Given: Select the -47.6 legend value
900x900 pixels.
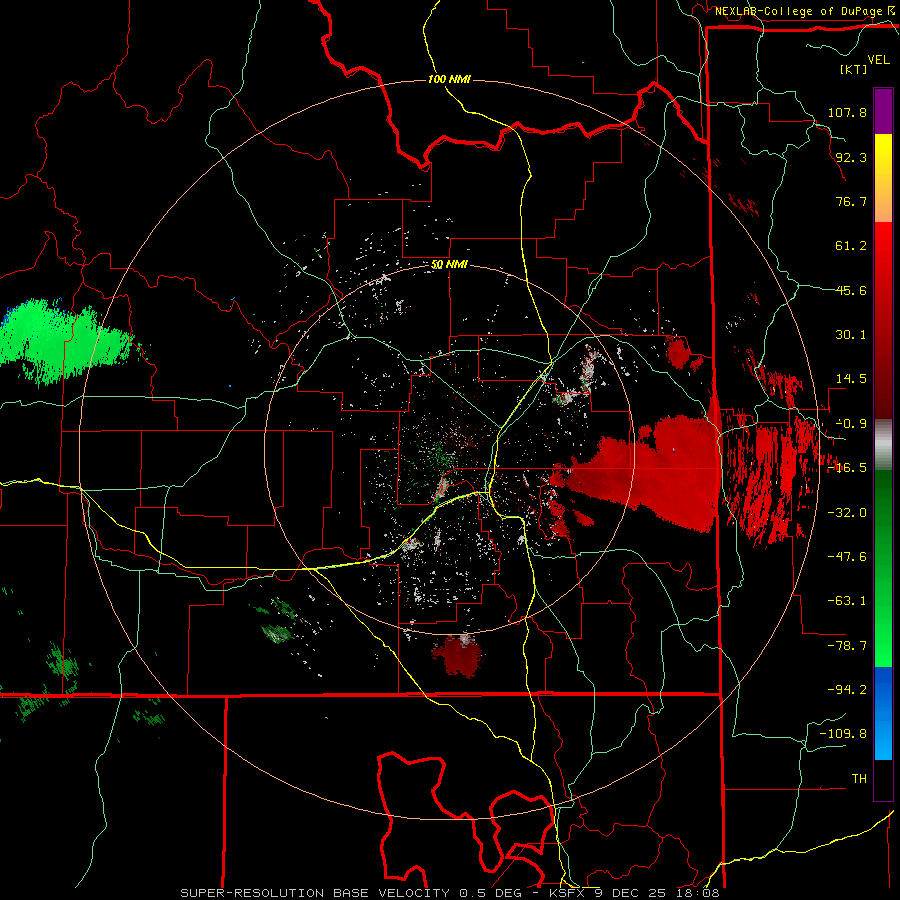Looking at the screenshot, I should [847, 557].
